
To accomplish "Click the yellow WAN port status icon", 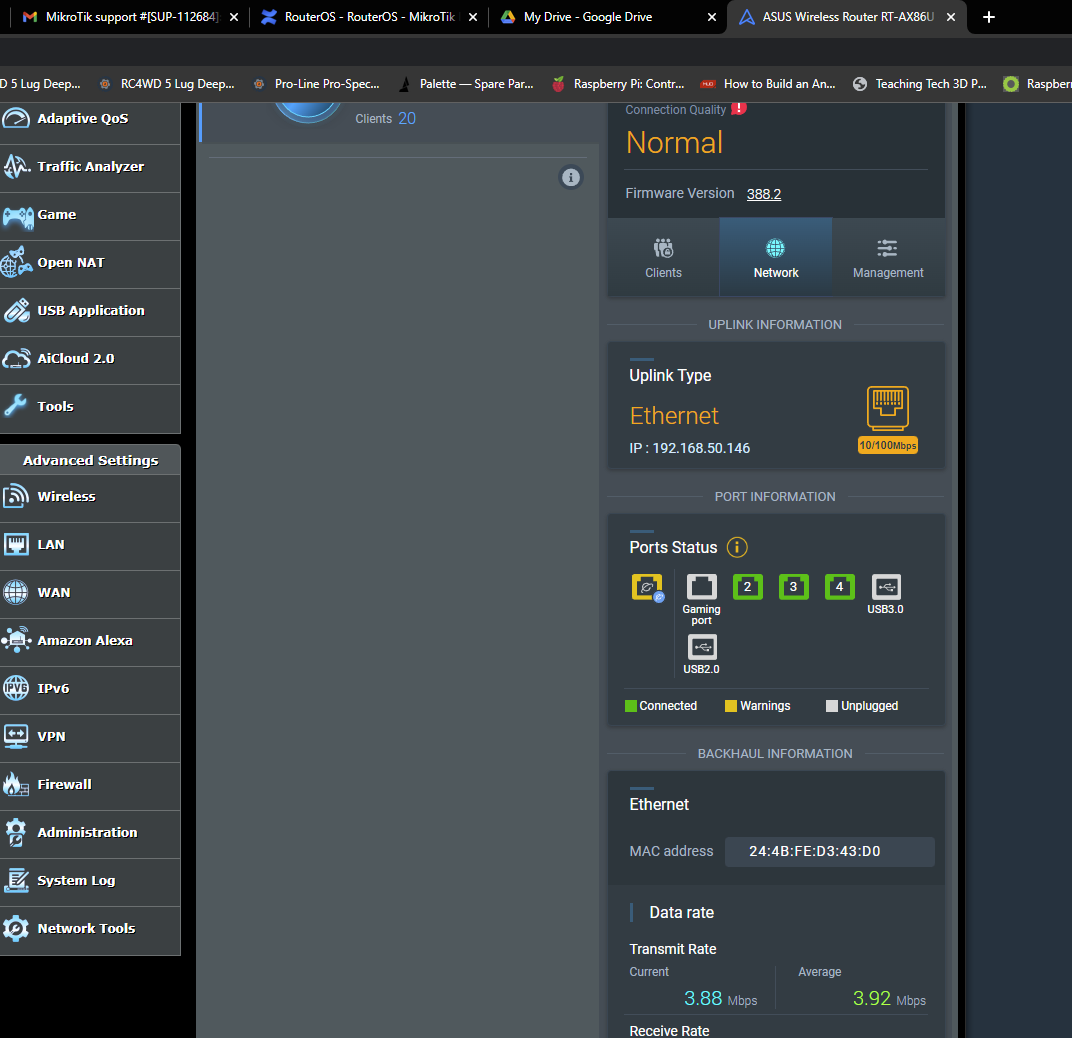I will pyautogui.click(x=647, y=587).
